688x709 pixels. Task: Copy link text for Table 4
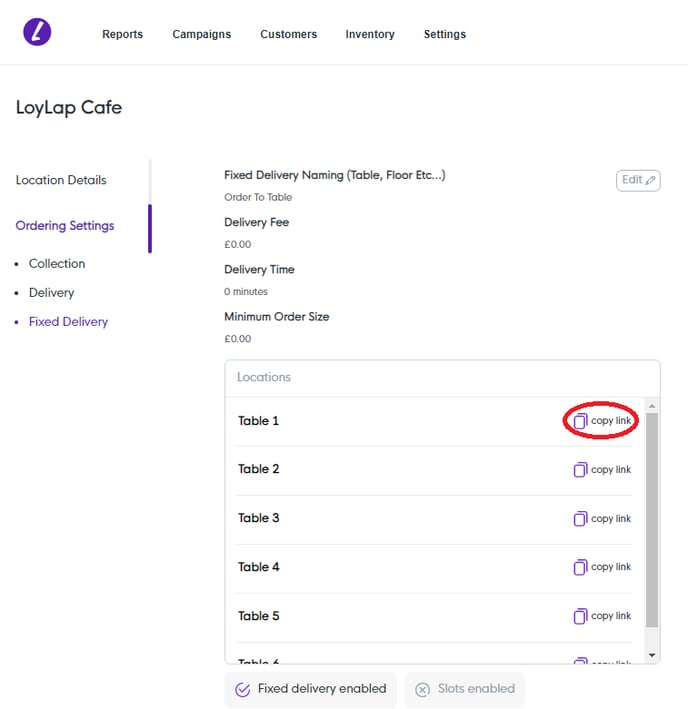pos(611,567)
